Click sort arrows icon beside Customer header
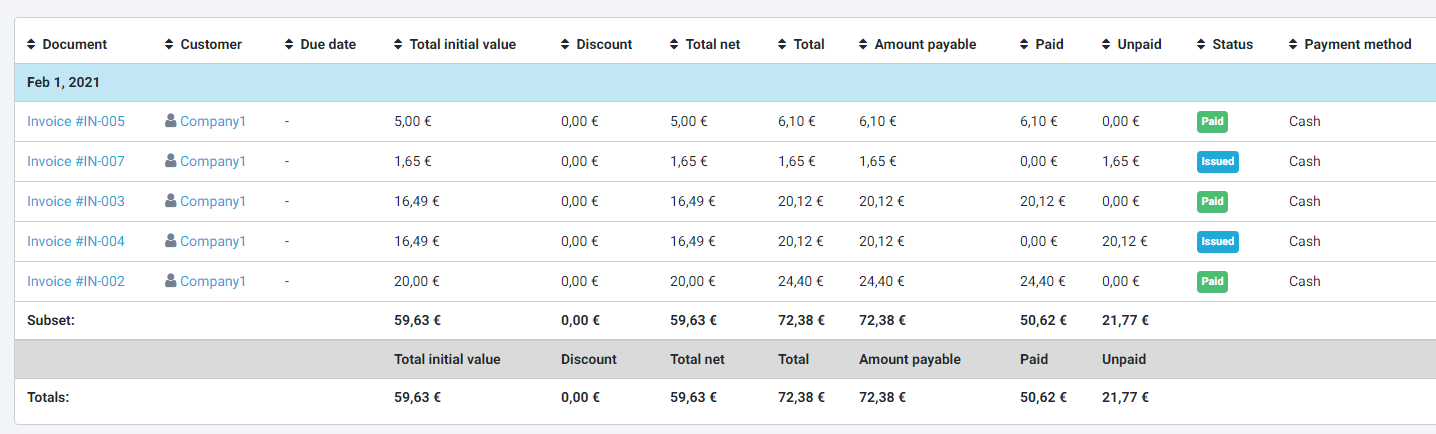 (170, 45)
